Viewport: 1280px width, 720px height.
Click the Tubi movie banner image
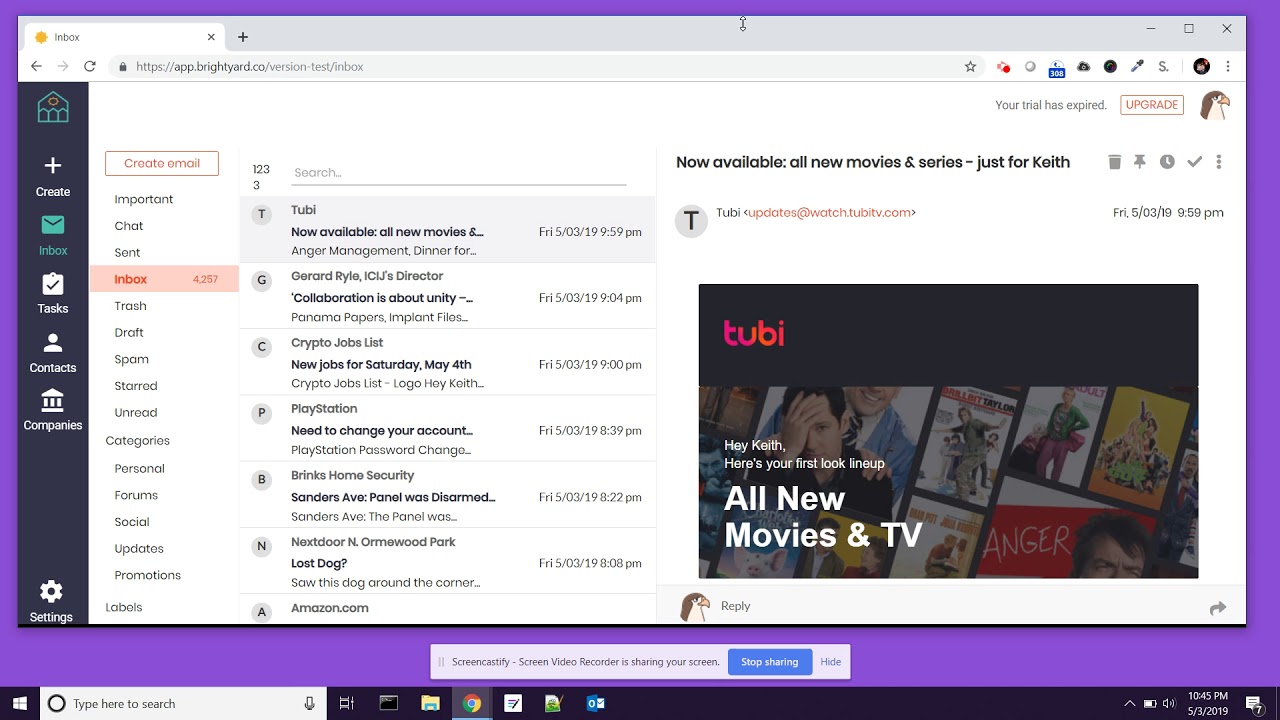point(948,482)
